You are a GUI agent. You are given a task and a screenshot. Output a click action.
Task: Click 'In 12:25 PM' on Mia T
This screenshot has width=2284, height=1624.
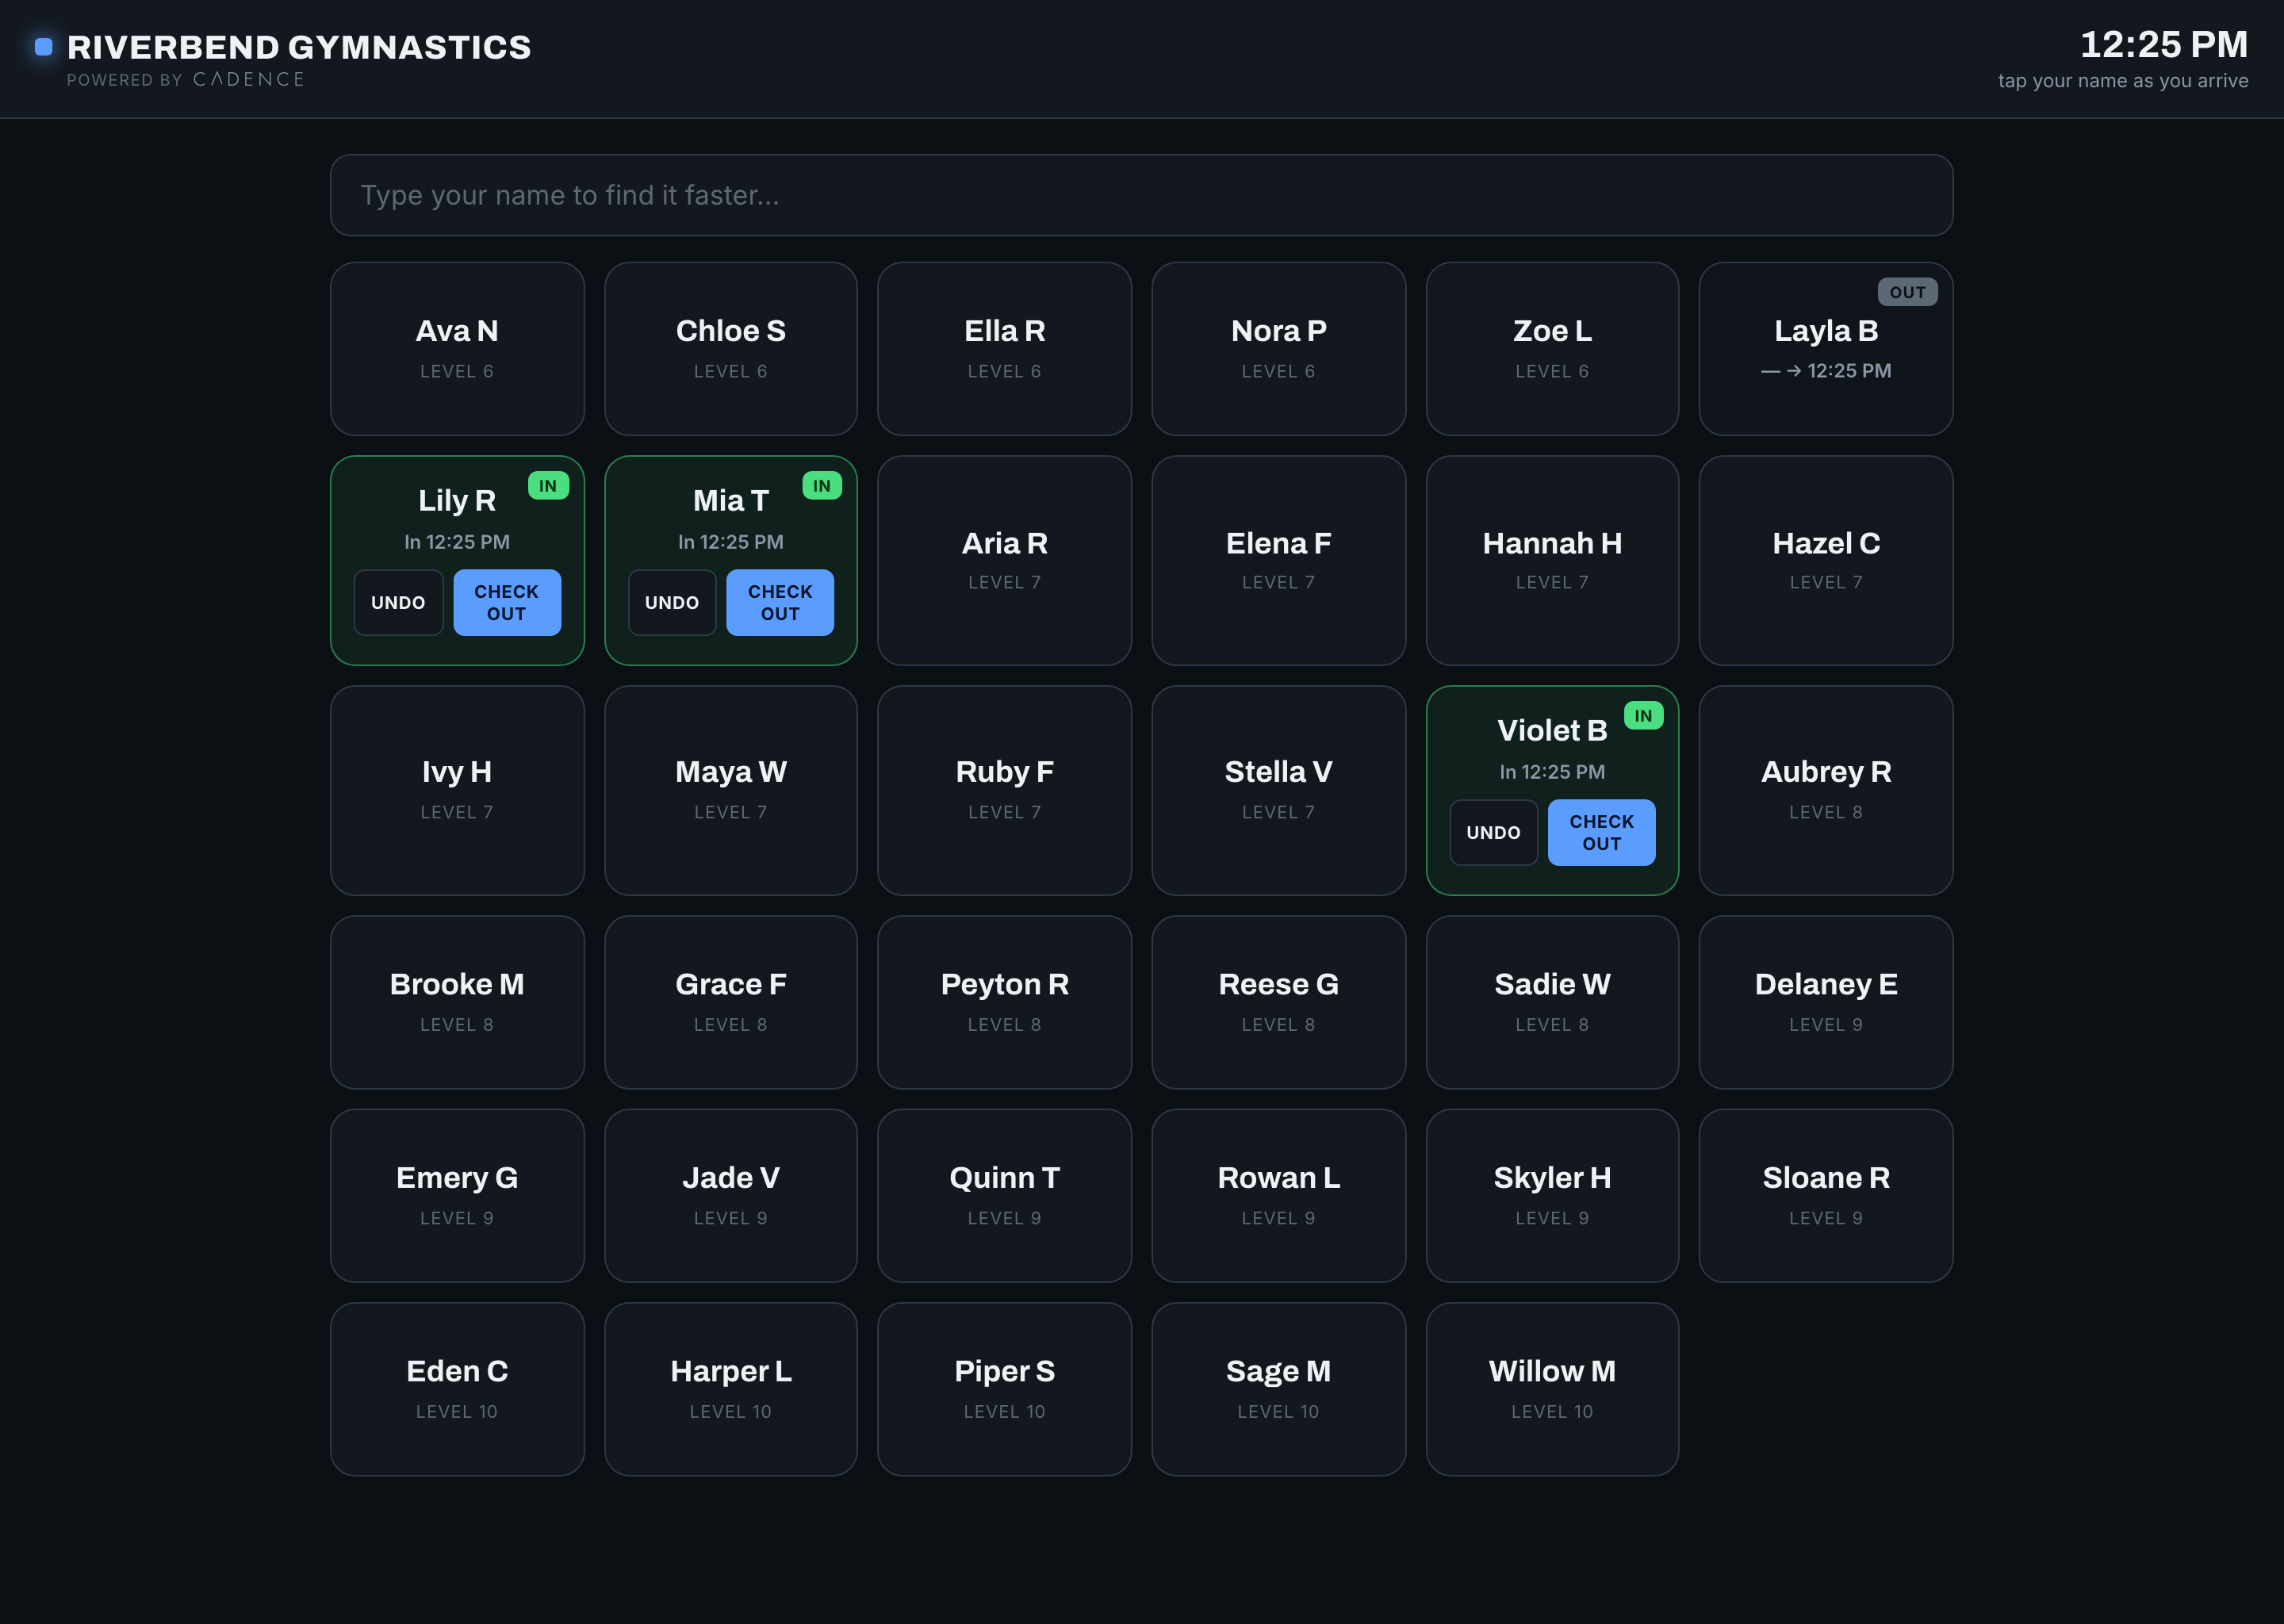coord(731,542)
